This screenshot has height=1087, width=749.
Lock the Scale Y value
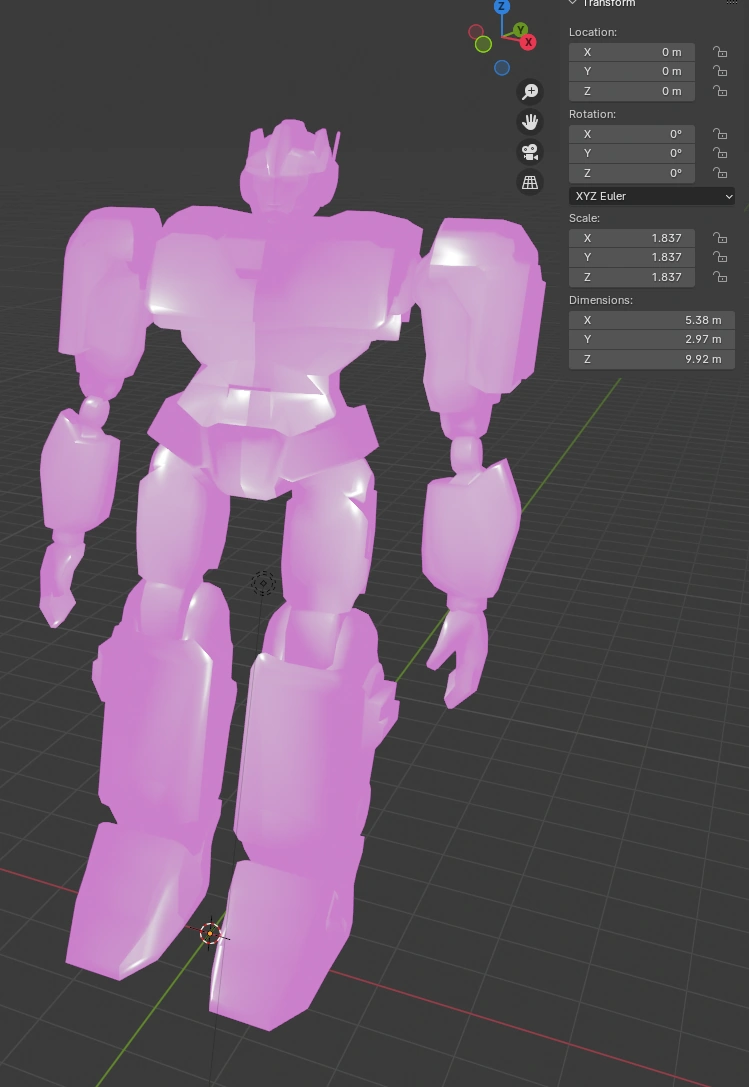(x=720, y=257)
